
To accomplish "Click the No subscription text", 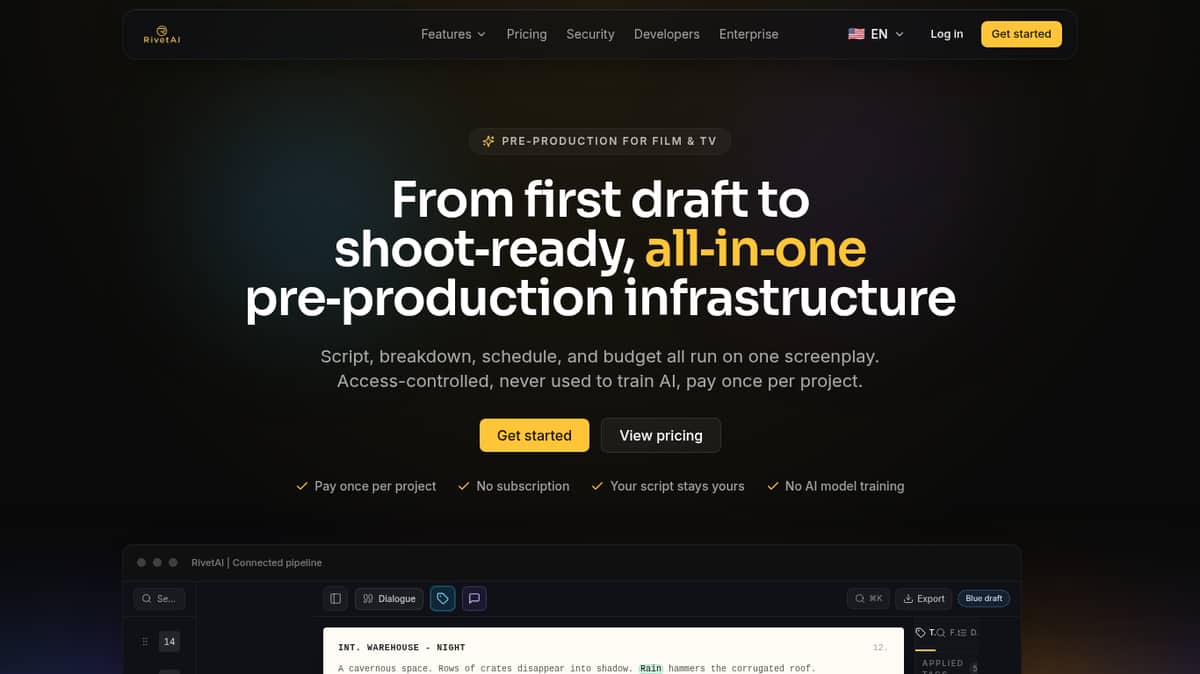I will [523, 486].
